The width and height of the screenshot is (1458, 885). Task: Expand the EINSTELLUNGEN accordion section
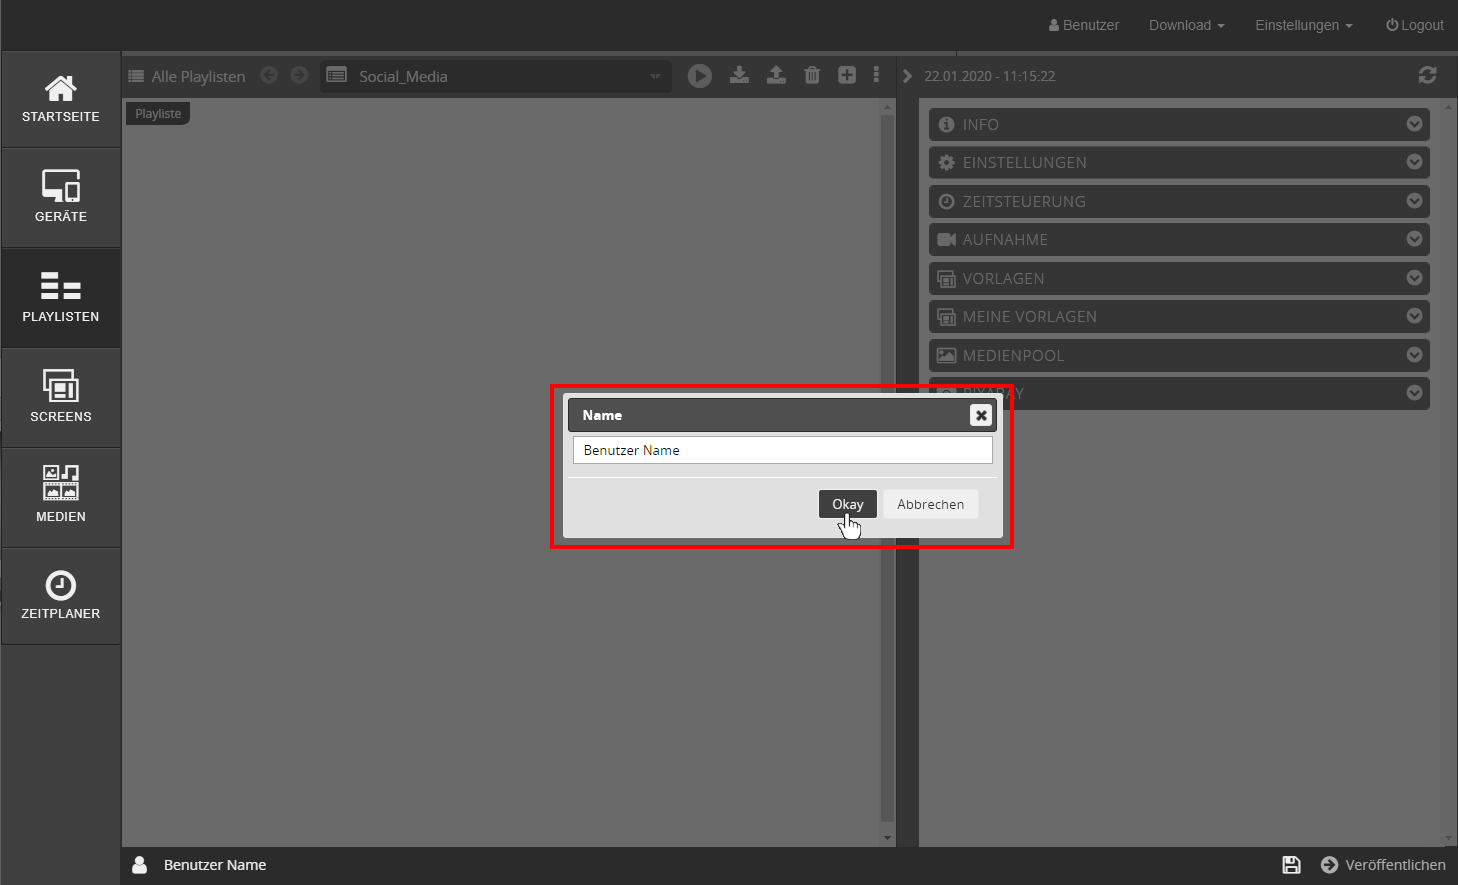[x=1178, y=163]
